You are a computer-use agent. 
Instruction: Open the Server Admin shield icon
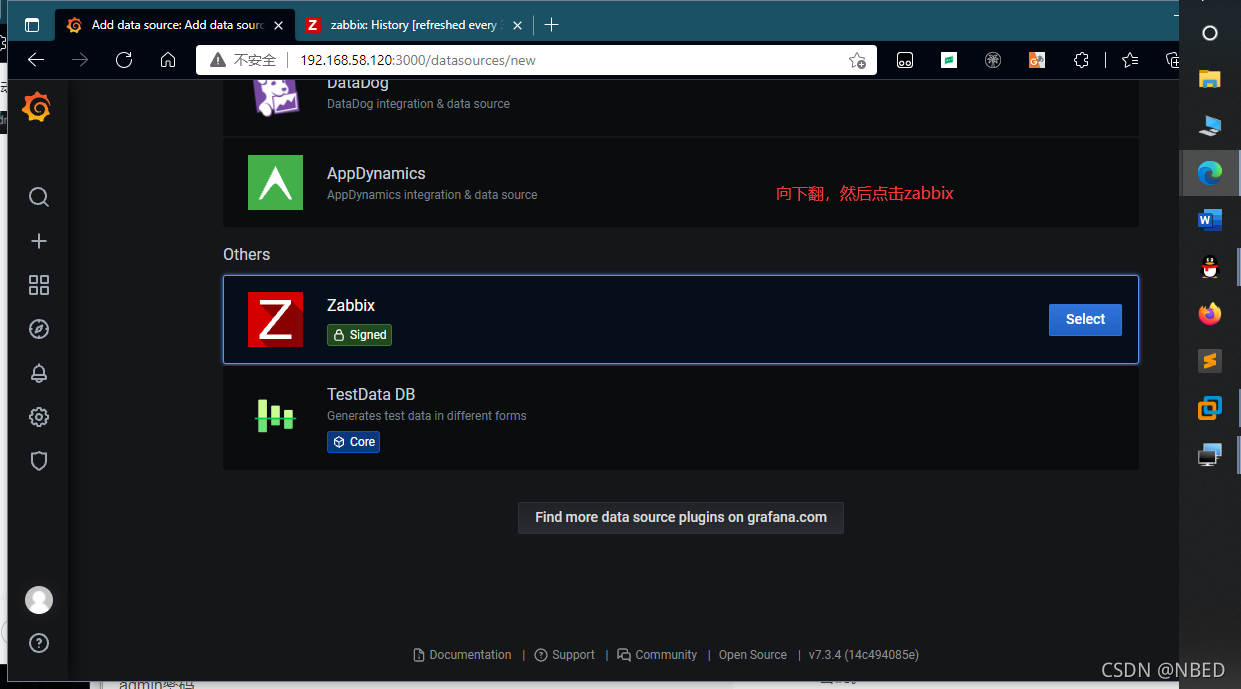[x=39, y=461]
